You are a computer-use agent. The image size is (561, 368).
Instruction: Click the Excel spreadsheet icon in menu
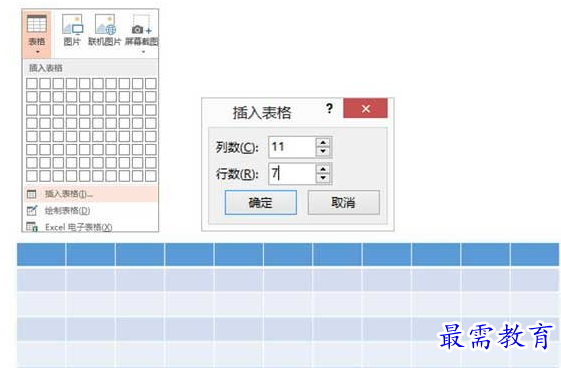[x=32, y=227]
